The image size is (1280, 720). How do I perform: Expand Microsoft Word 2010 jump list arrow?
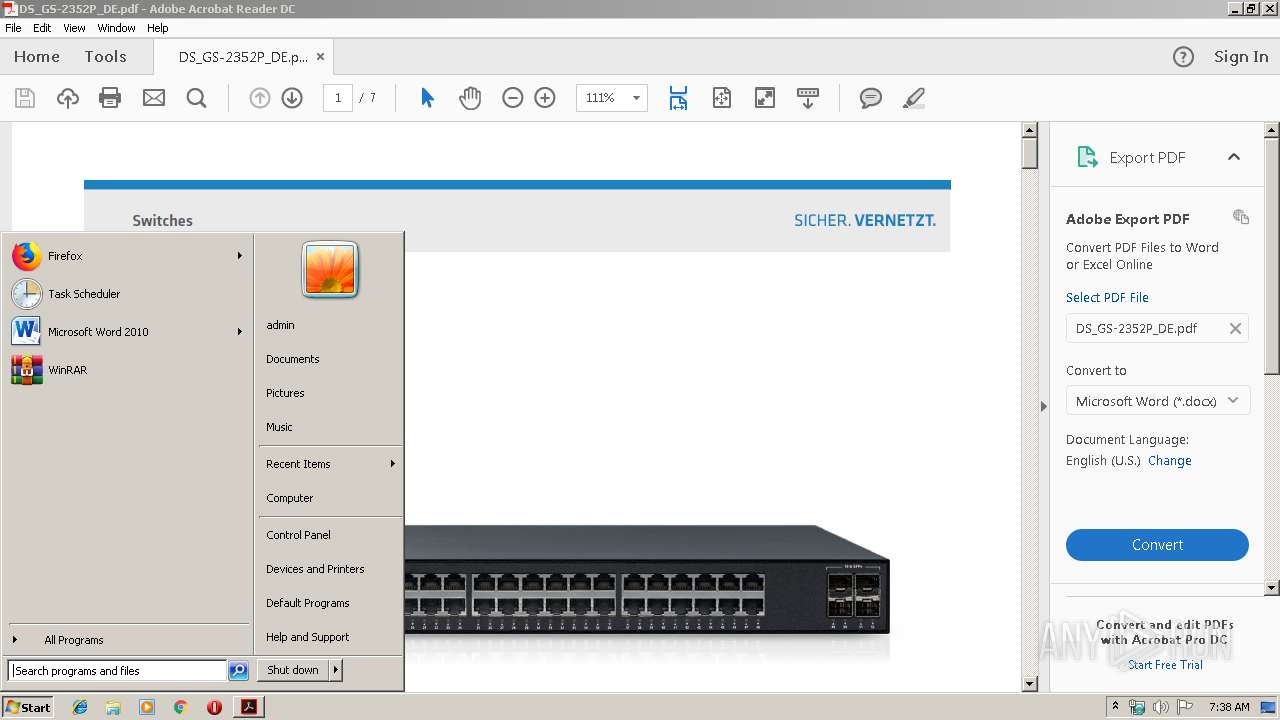tap(240, 332)
